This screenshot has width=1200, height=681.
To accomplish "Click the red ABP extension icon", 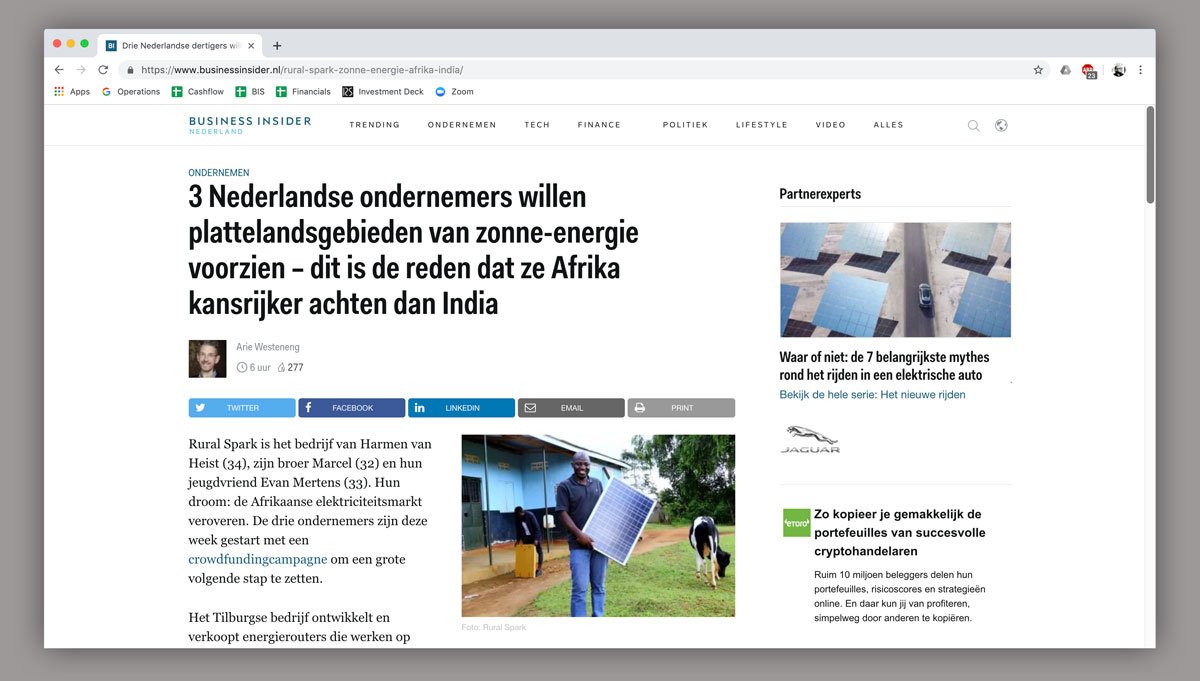I will click(x=1089, y=71).
